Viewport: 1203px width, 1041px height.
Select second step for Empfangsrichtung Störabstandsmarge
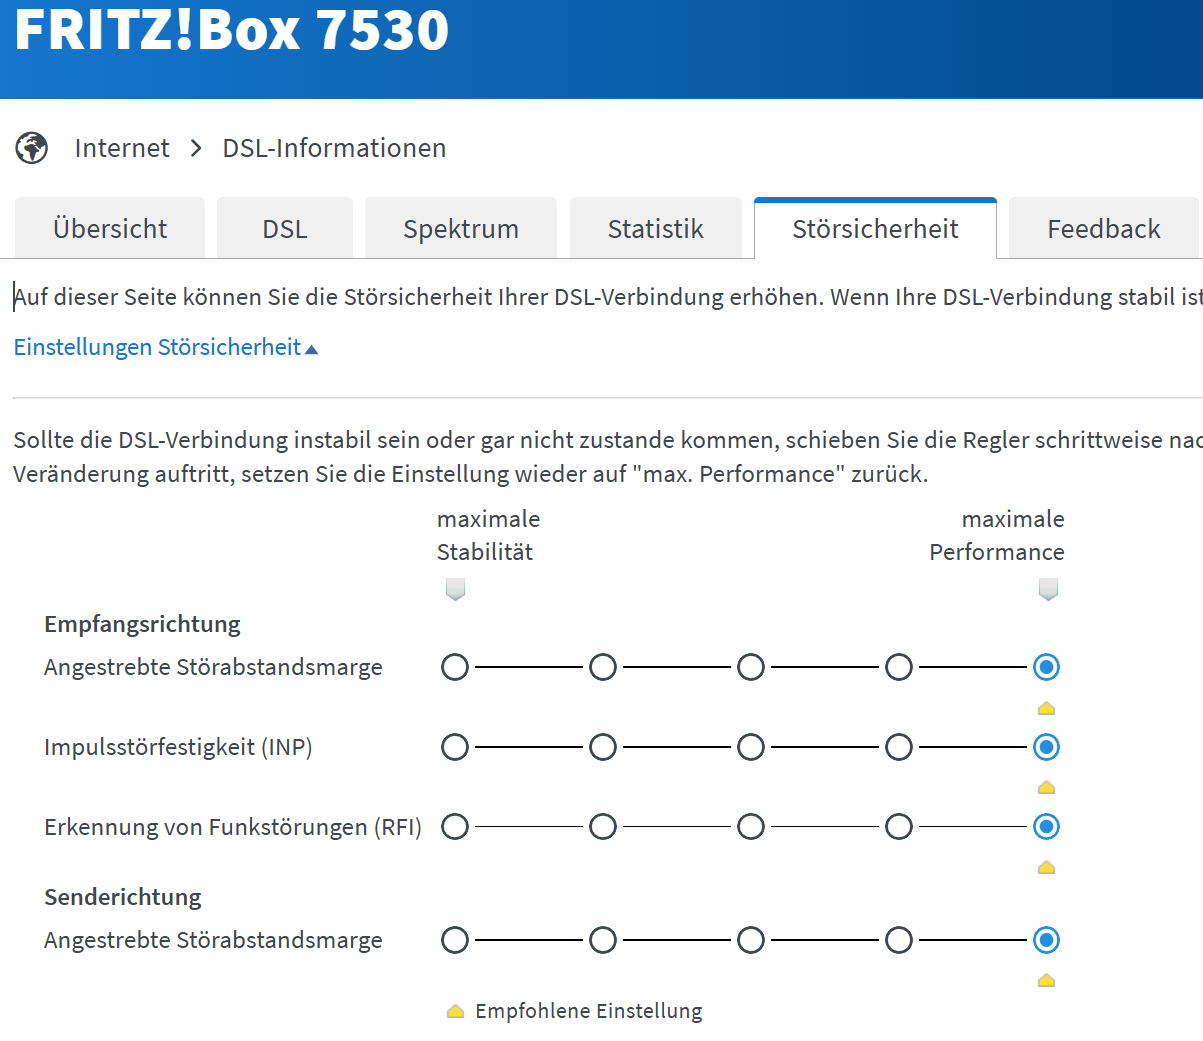tap(603, 667)
